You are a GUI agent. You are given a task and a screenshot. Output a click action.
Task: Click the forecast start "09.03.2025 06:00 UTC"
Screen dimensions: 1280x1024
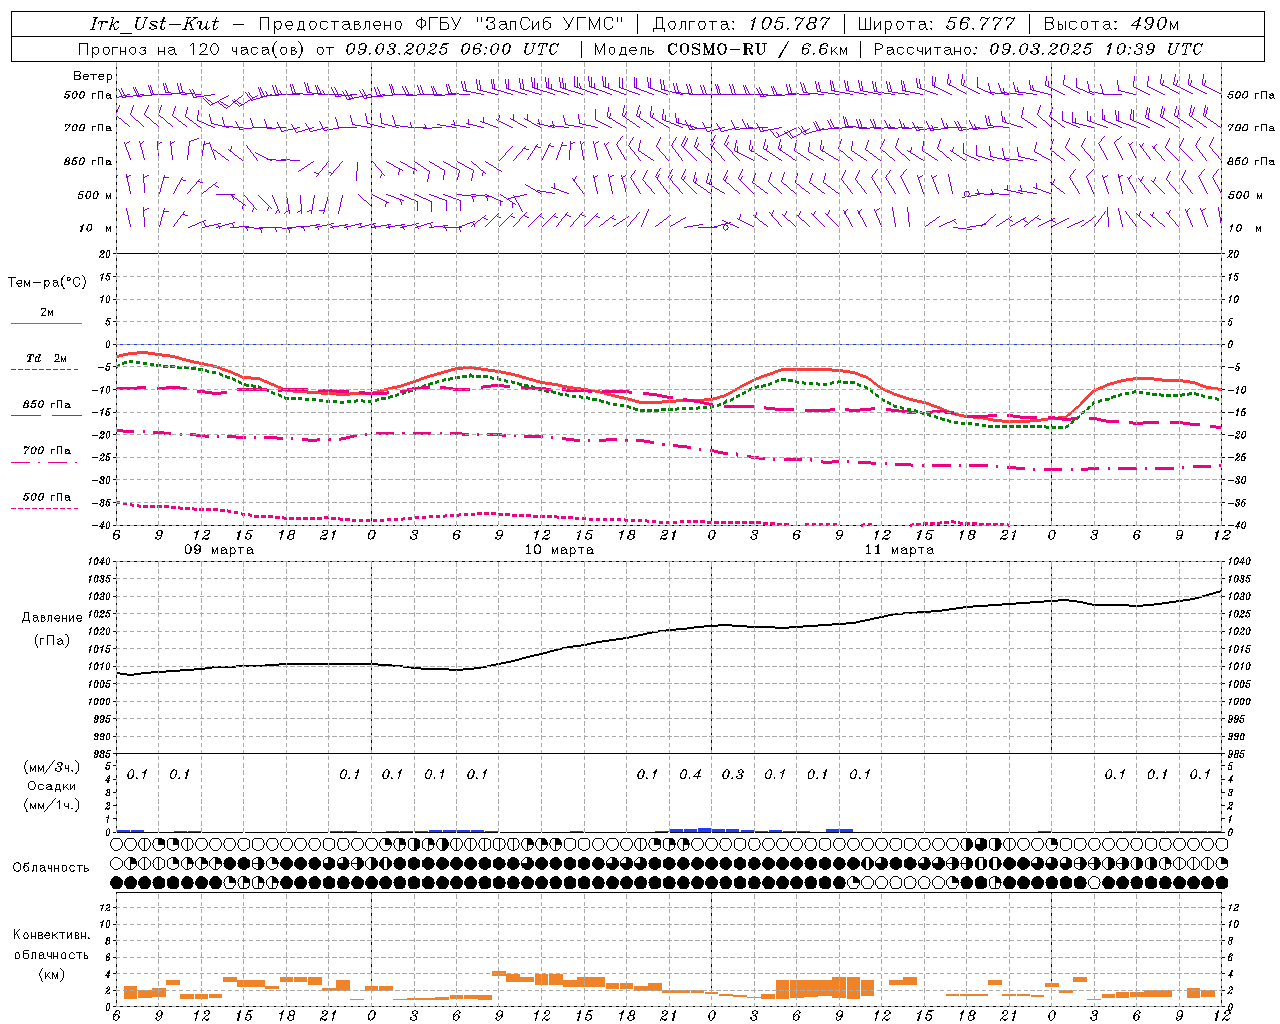point(452,49)
